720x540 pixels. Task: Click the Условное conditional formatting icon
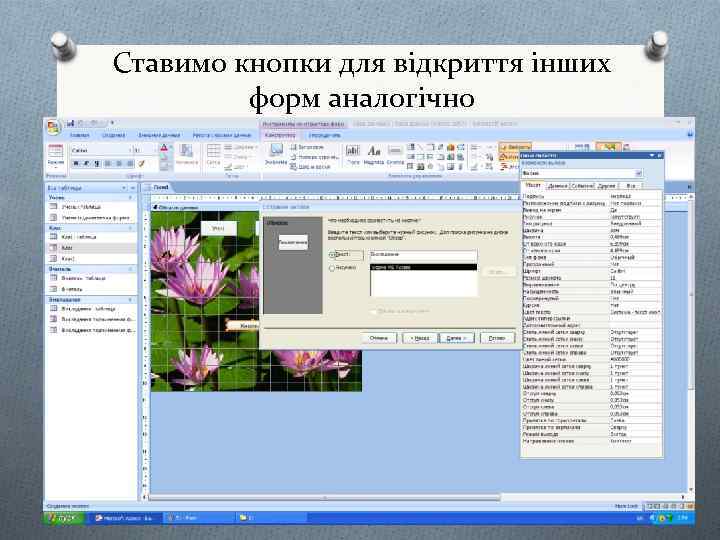[187, 155]
